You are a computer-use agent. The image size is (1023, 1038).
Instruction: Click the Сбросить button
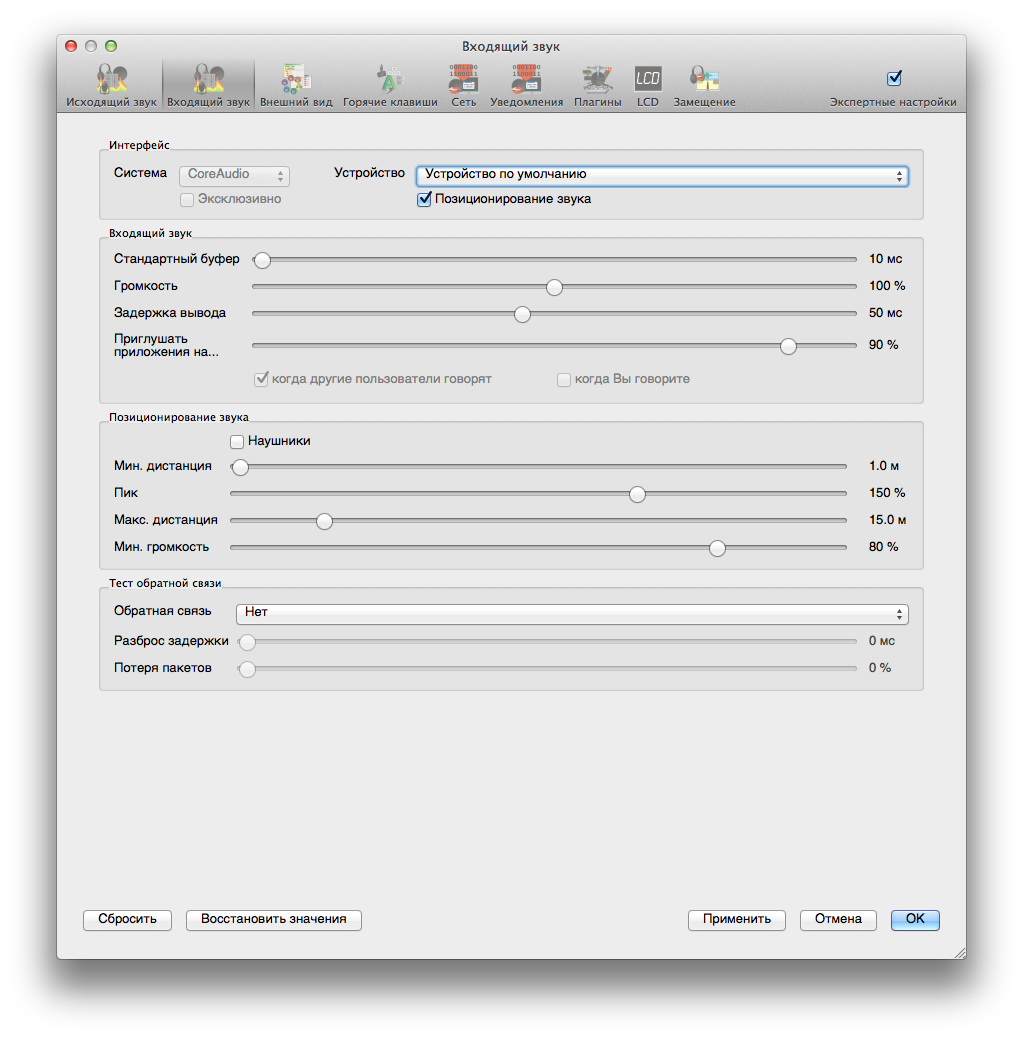[x=127, y=920]
